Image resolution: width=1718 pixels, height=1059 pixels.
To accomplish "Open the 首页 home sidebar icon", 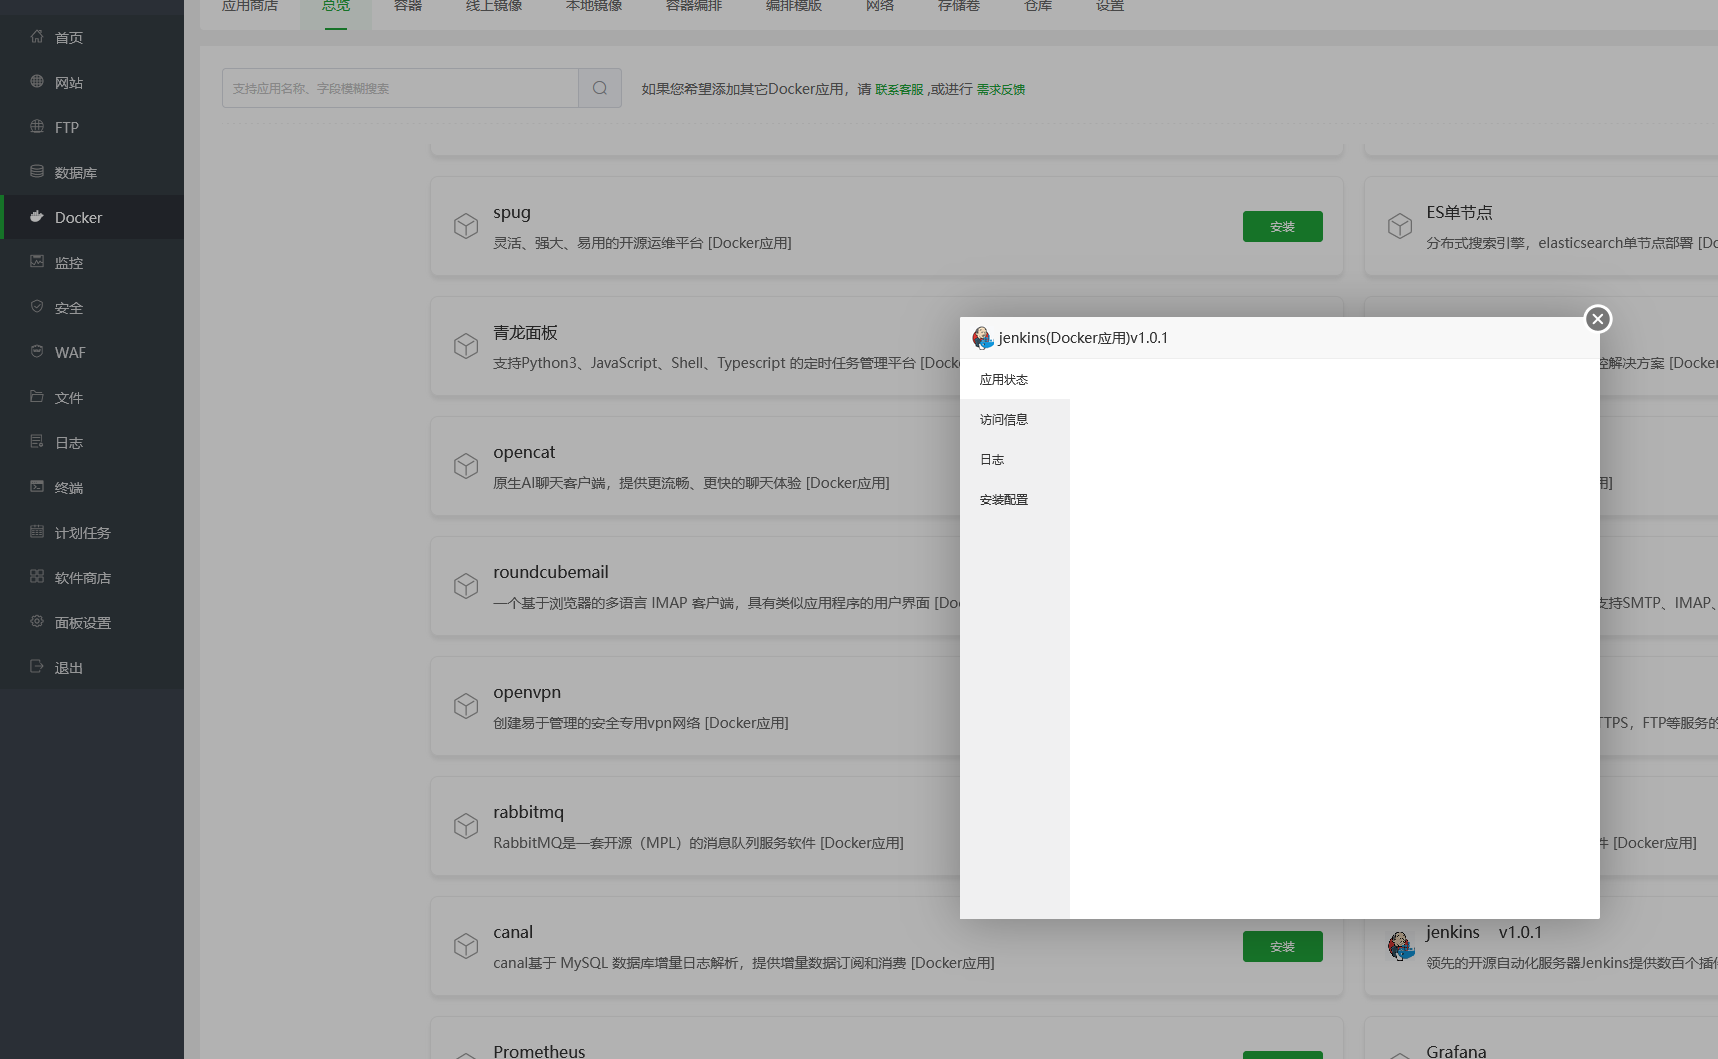I will click(37, 37).
